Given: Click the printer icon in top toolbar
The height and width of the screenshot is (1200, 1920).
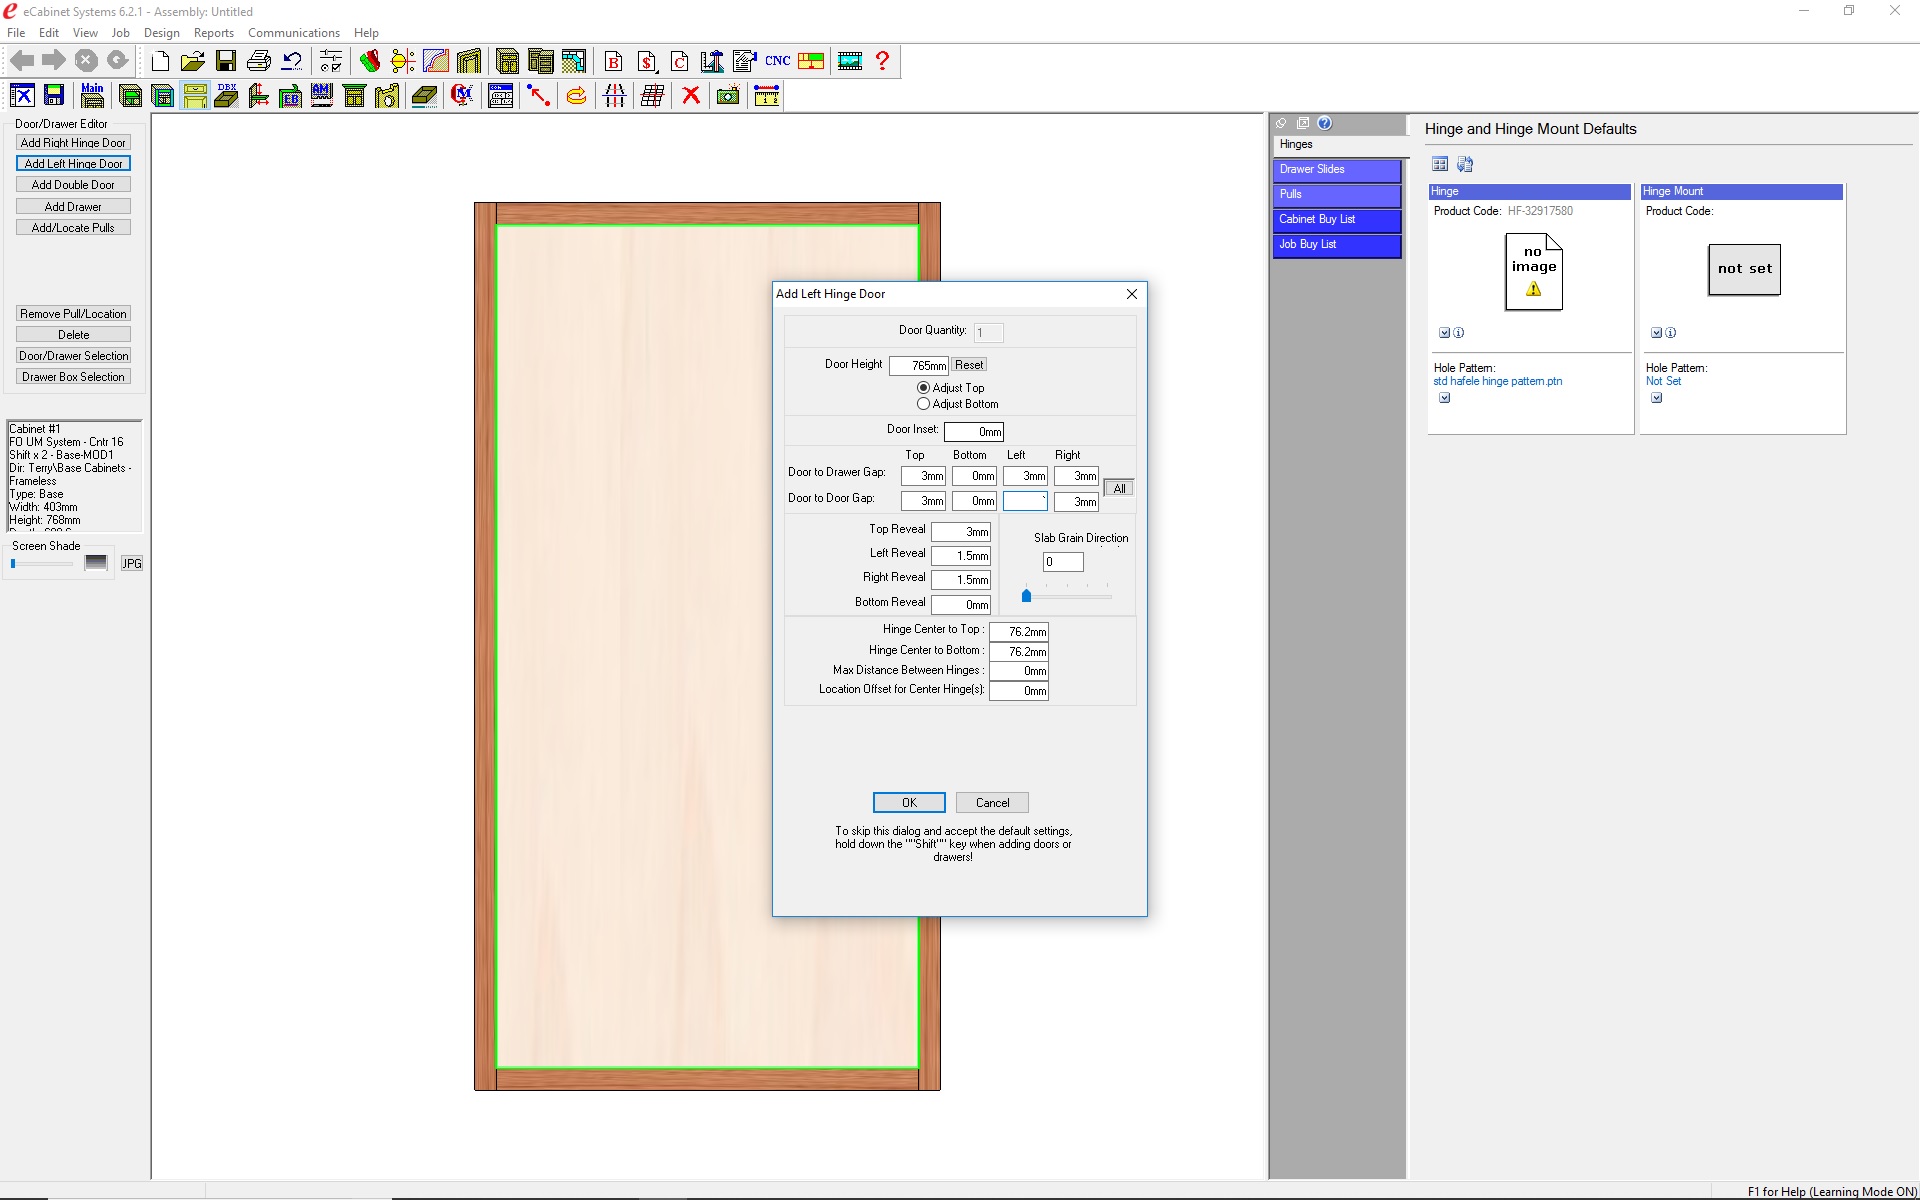Looking at the screenshot, I should 259,61.
